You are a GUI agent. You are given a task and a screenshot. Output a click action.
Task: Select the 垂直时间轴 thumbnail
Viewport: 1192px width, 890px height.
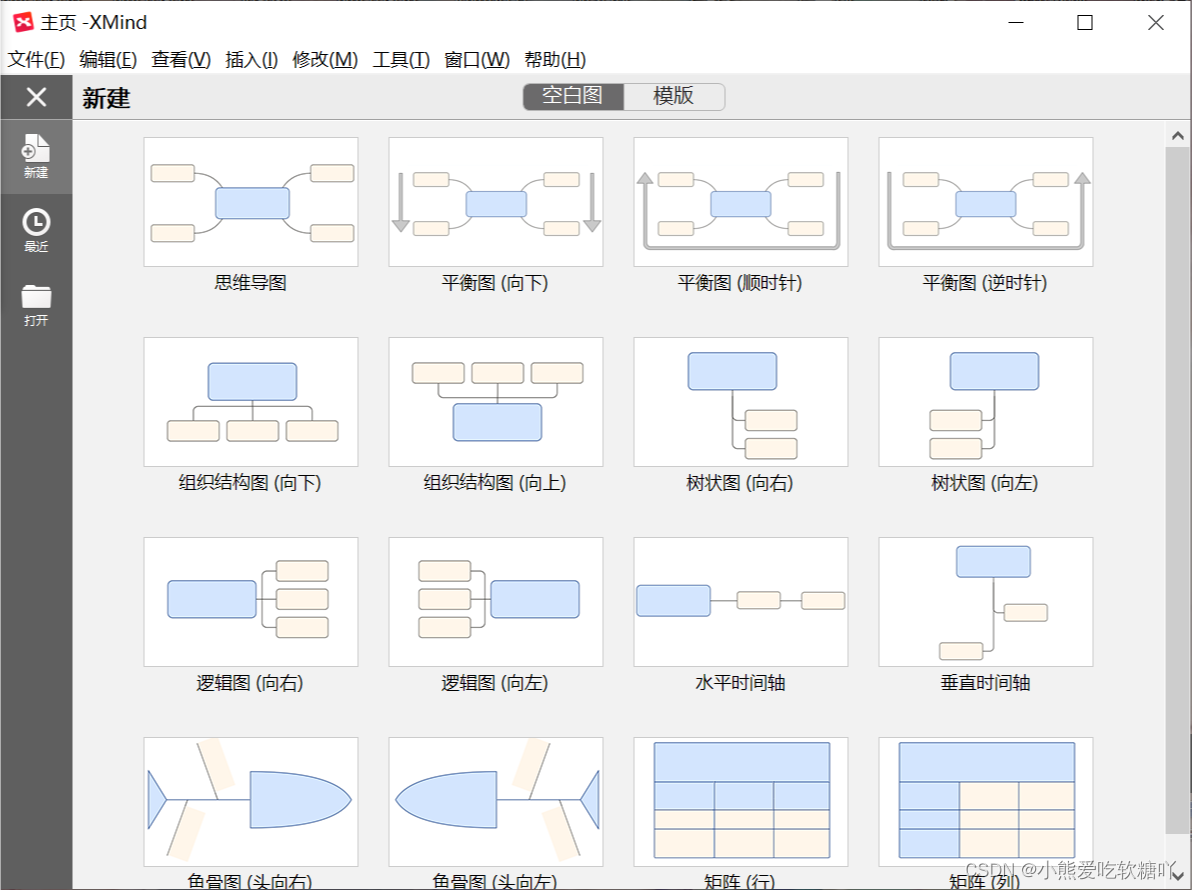tap(985, 602)
